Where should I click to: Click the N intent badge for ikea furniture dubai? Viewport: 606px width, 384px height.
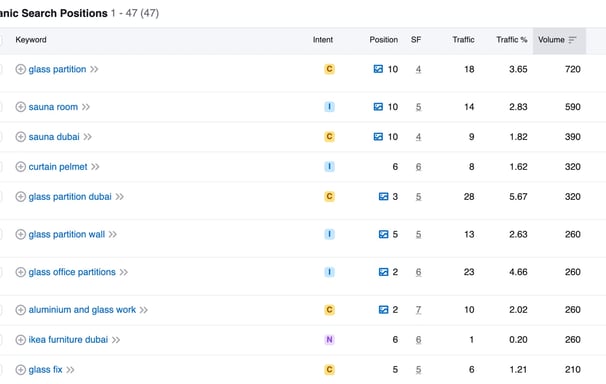coord(329,340)
